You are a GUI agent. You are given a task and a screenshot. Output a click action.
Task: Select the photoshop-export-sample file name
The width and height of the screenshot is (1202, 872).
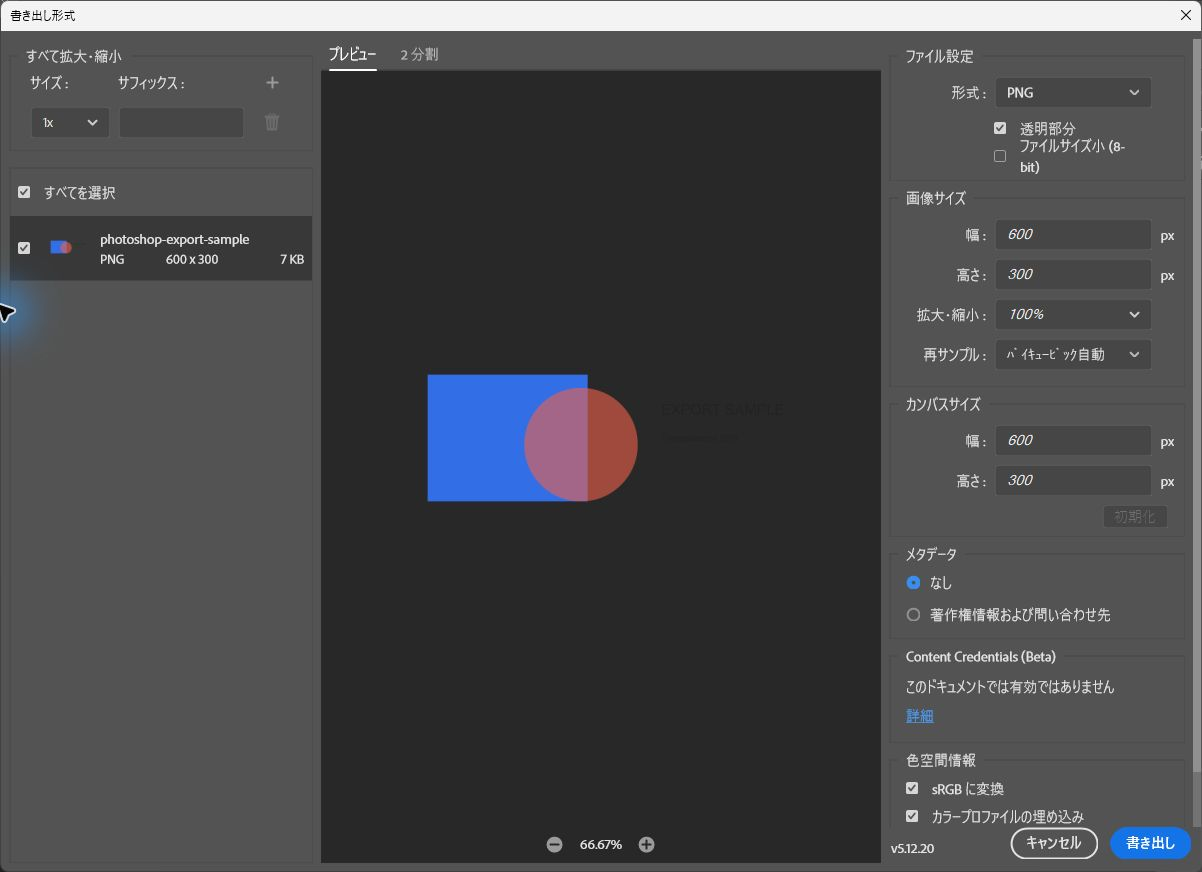pyautogui.click(x=175, y=239)
